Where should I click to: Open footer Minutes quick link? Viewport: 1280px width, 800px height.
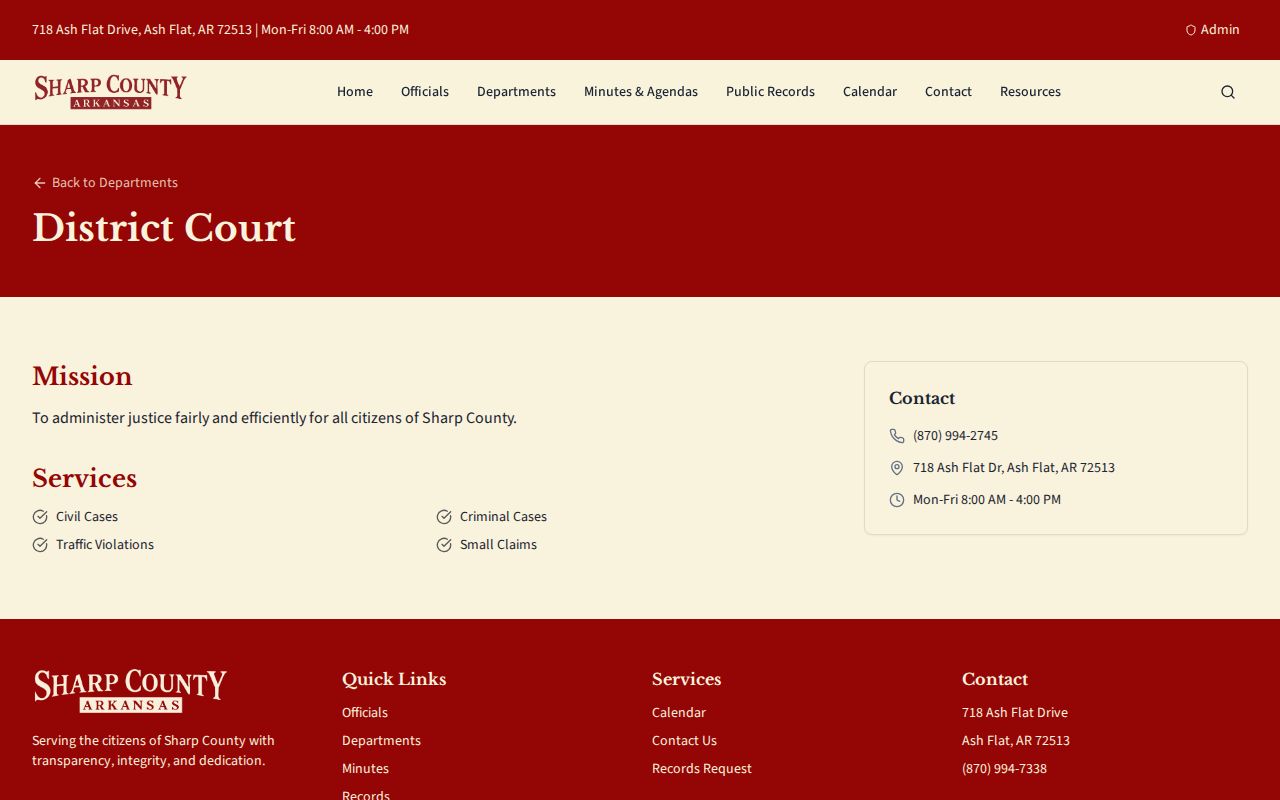(365, 769)
